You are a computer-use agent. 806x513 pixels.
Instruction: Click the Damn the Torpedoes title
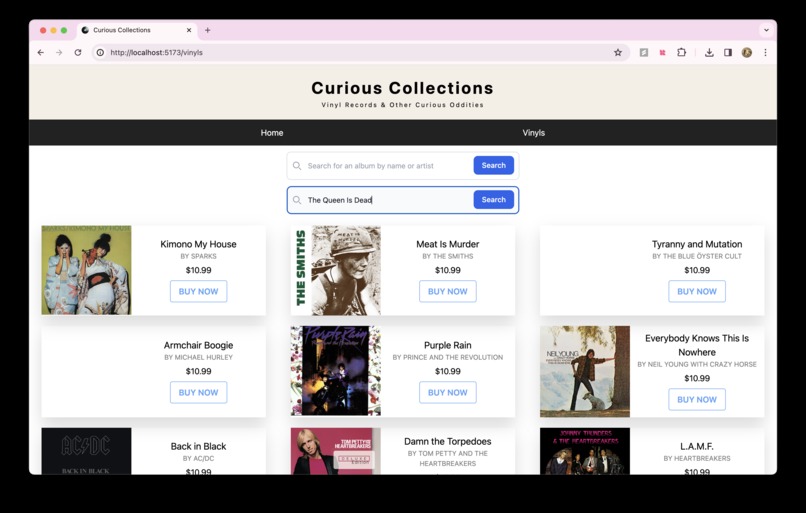(448, 442)
